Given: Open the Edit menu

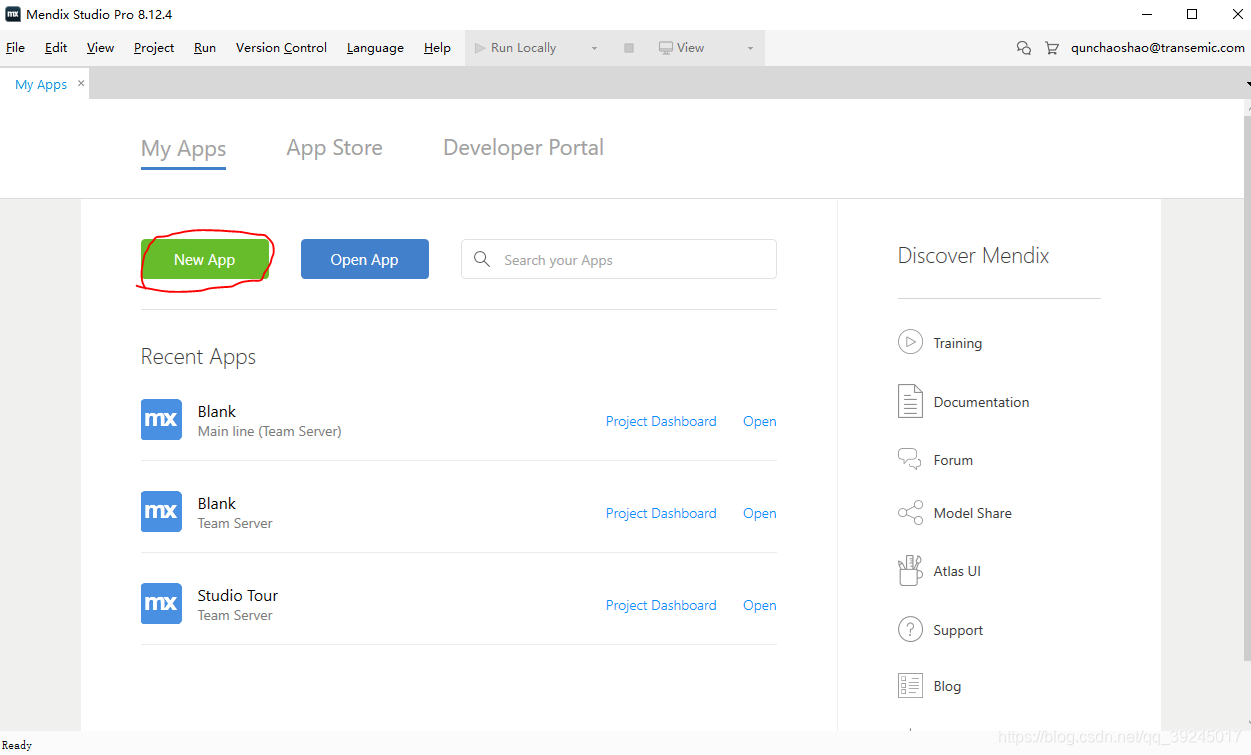Looking at the screenshot, I should (x=56, y=47).
